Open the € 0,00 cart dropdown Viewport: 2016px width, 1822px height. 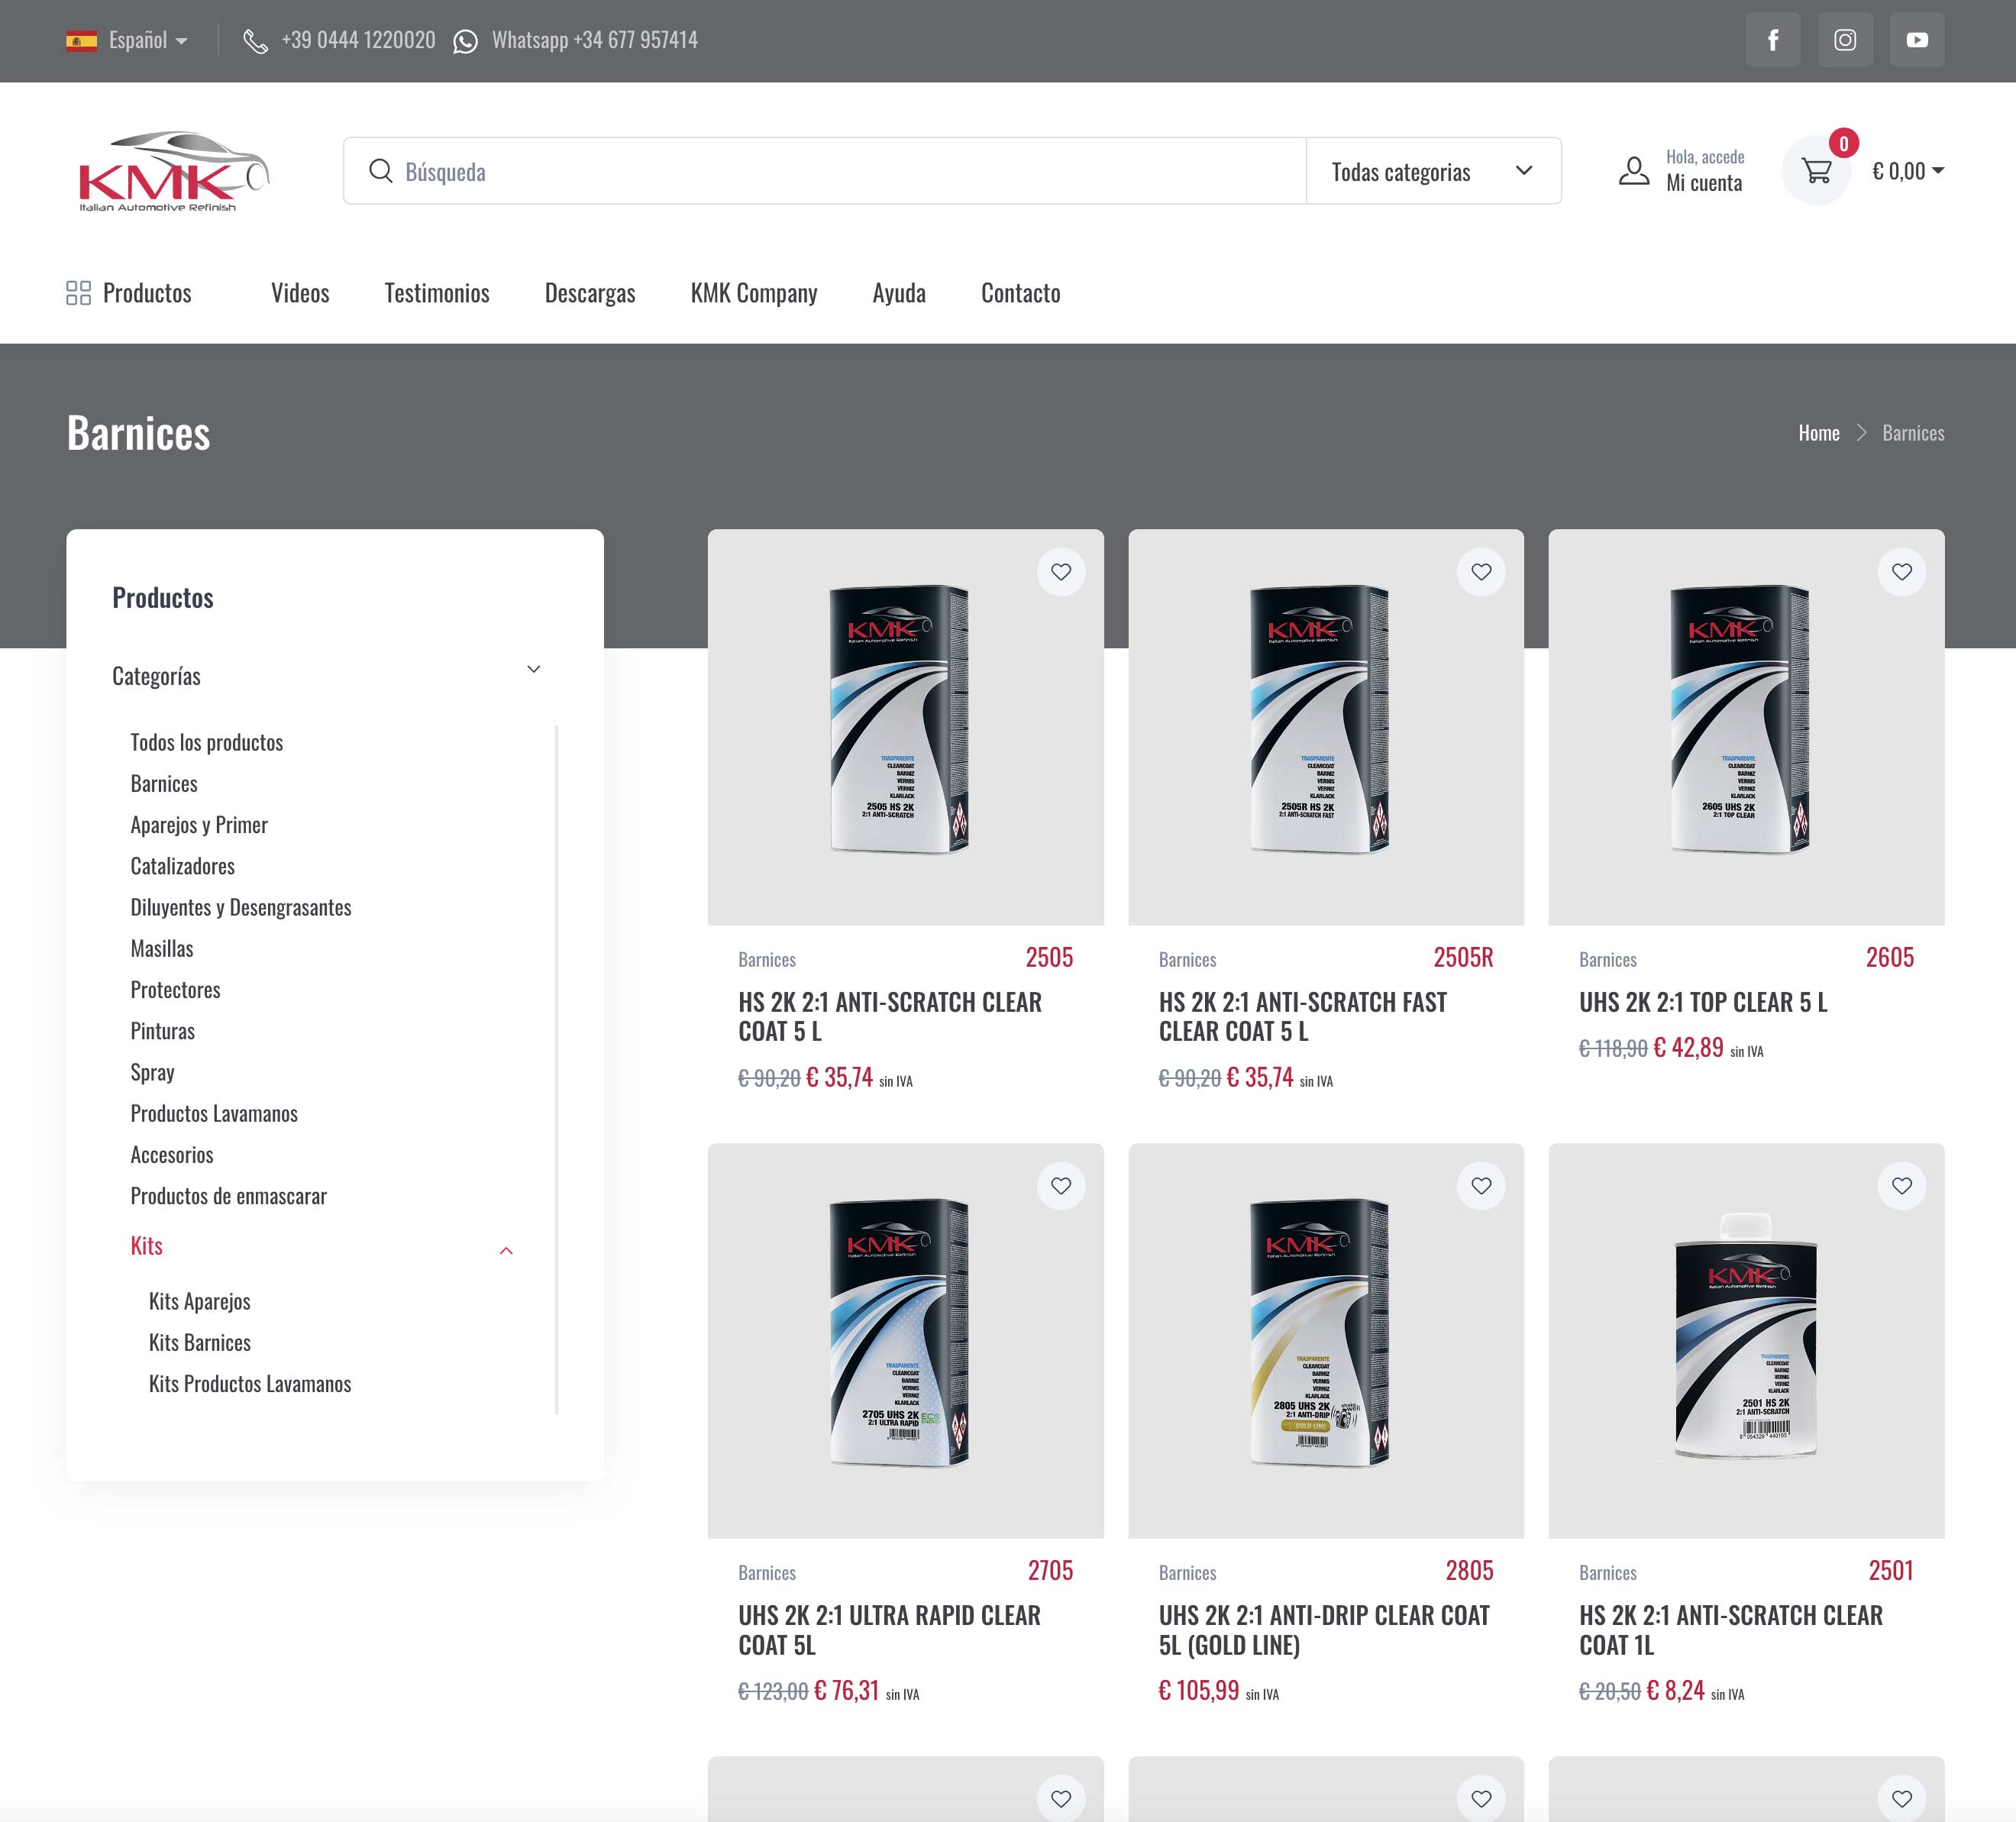1907,171
